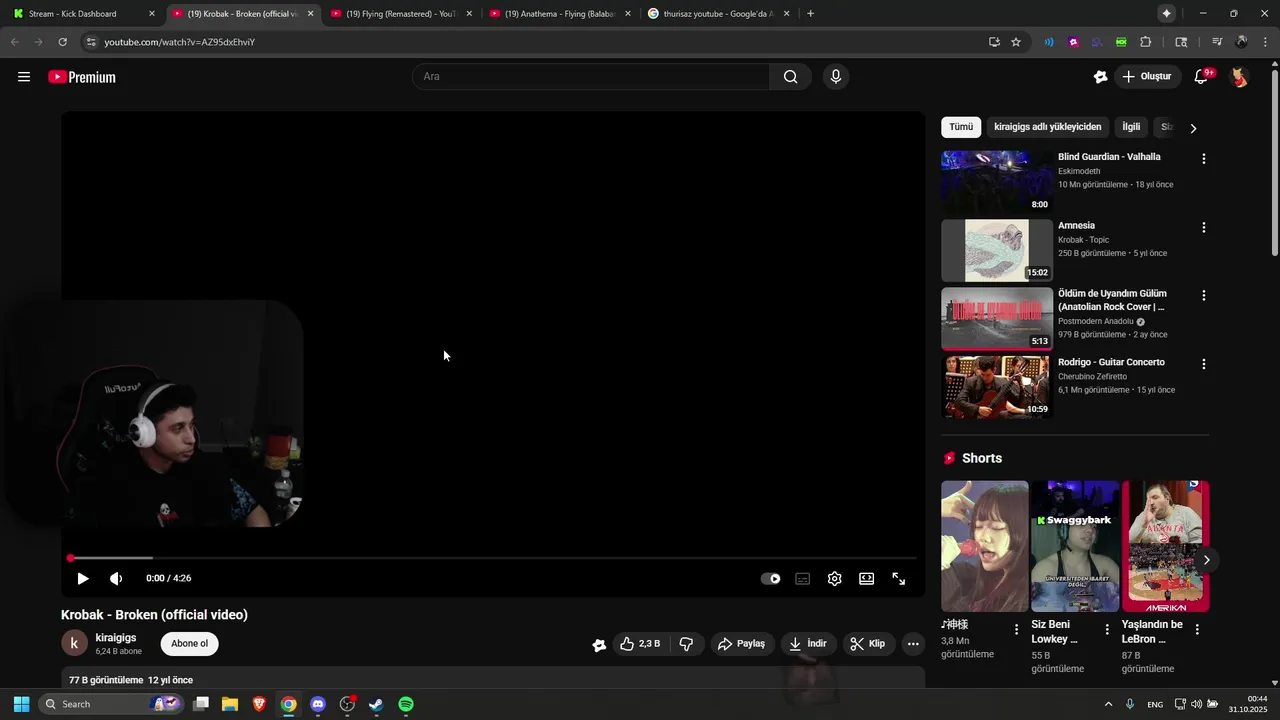
Task: Bookmark this page with star icon
Action: tap(1016, 42)
